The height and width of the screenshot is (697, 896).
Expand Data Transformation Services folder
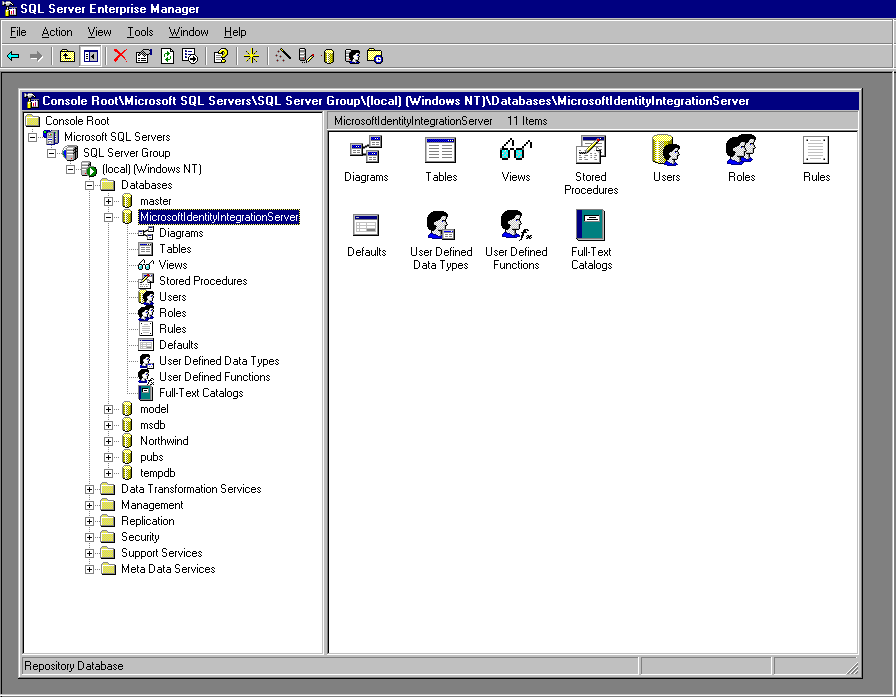90,489
